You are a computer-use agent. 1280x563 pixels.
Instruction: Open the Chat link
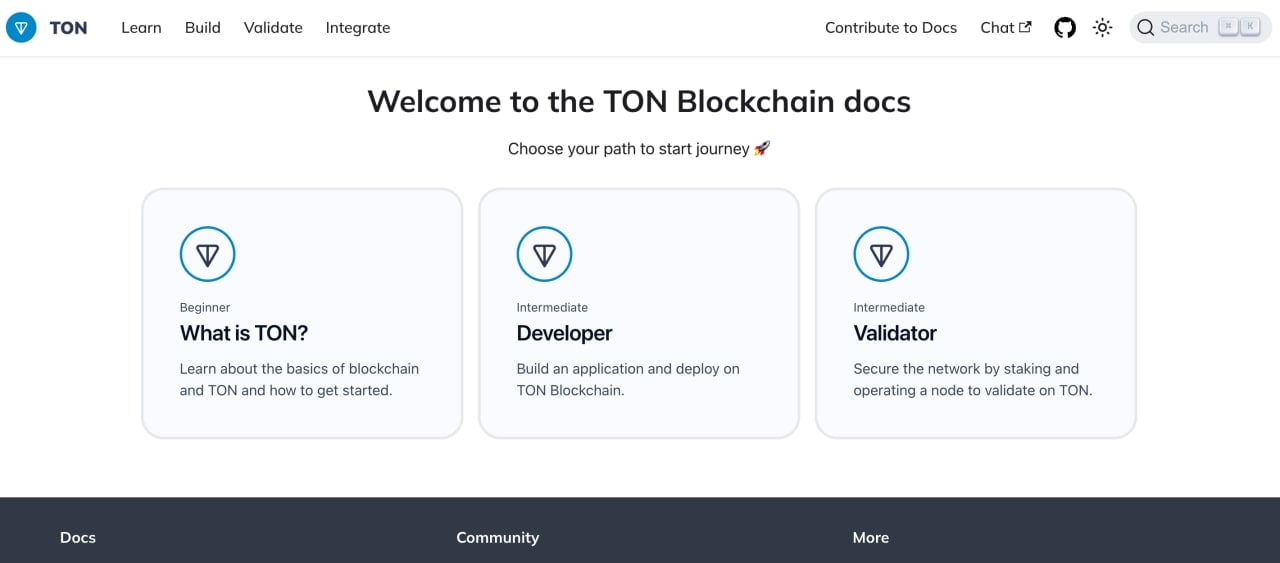[x=1005, y=28]
